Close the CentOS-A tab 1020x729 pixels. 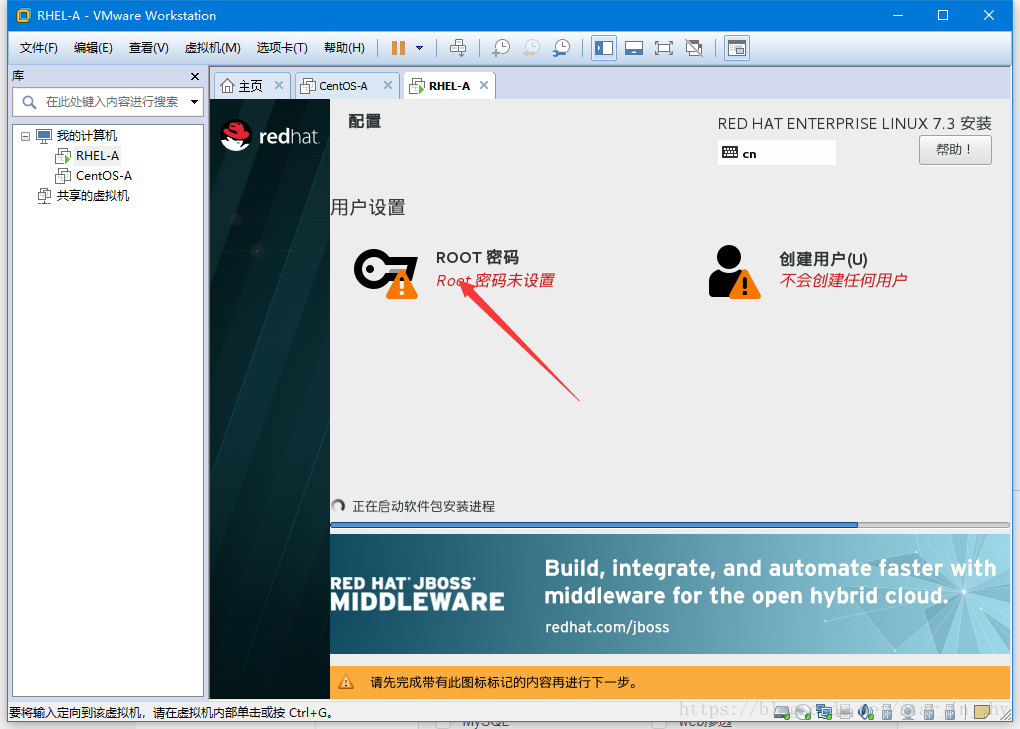(x=388, y=85)
